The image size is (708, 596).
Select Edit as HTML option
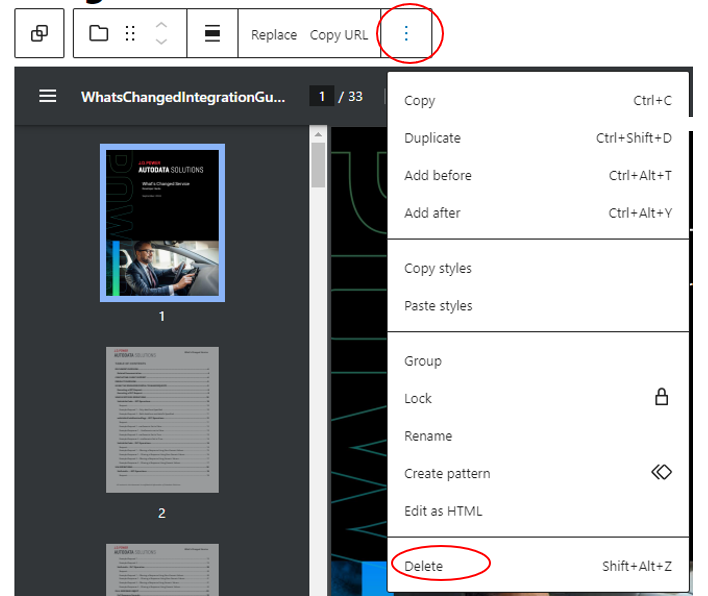click(x=442, y=511)
